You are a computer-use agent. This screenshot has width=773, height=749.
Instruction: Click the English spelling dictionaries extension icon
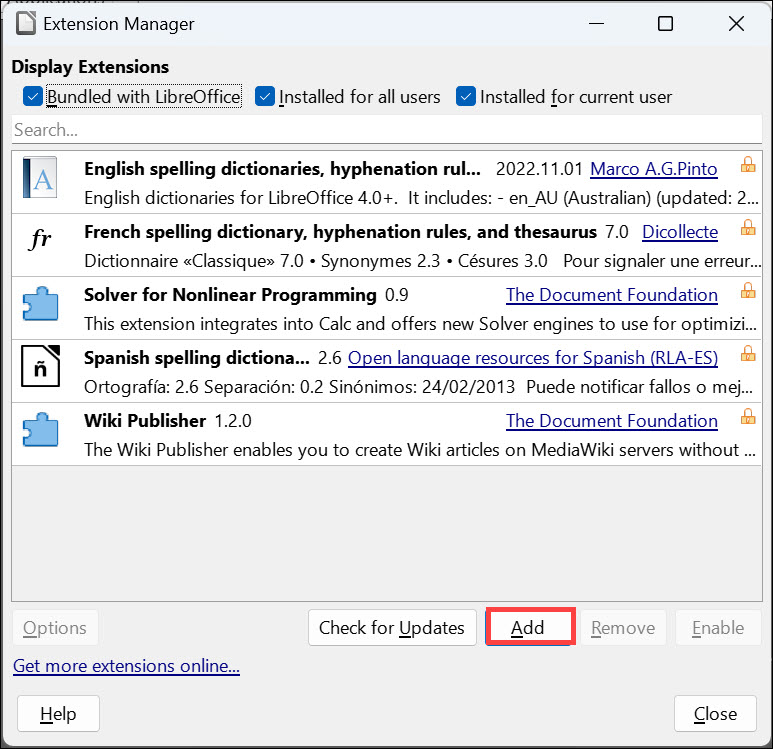tap(40, 181)
